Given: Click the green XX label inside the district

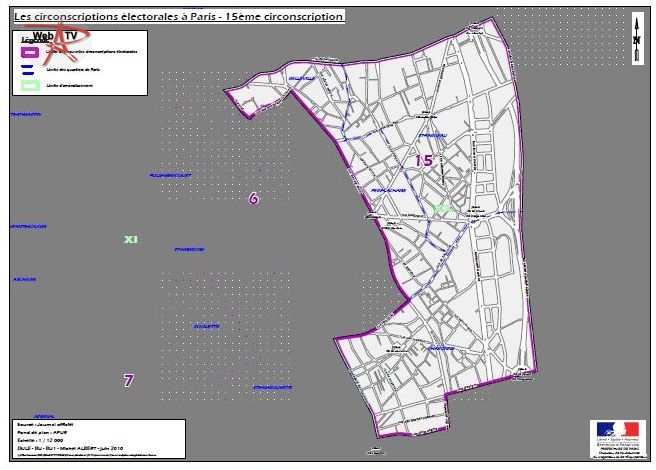Looking at the screenshot, I should (442, 208).
